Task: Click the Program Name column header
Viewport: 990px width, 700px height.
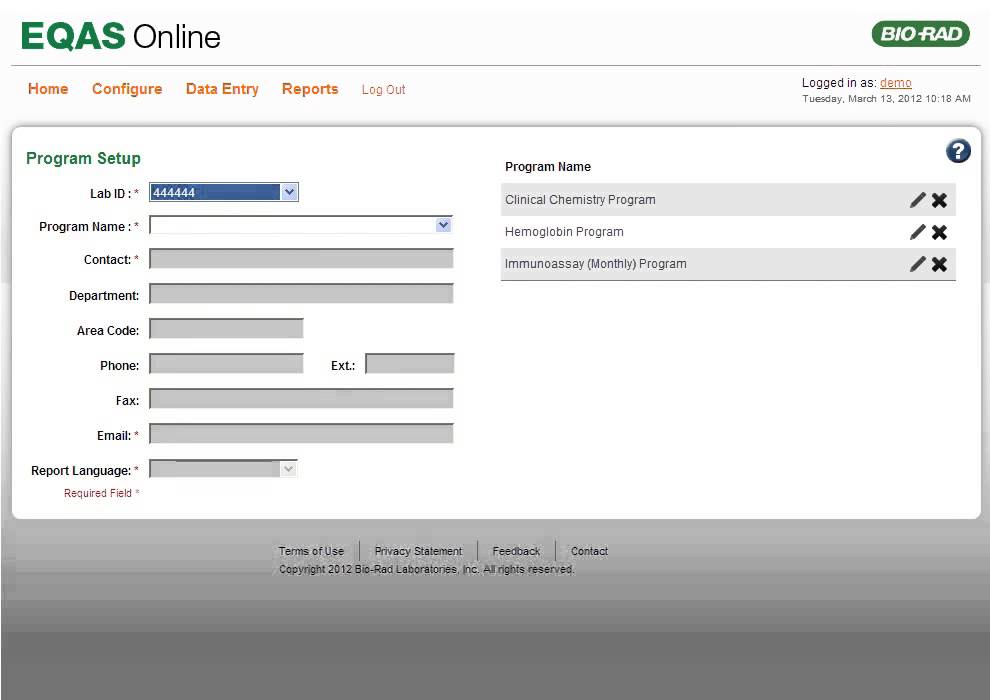Action: click(548, 167)
